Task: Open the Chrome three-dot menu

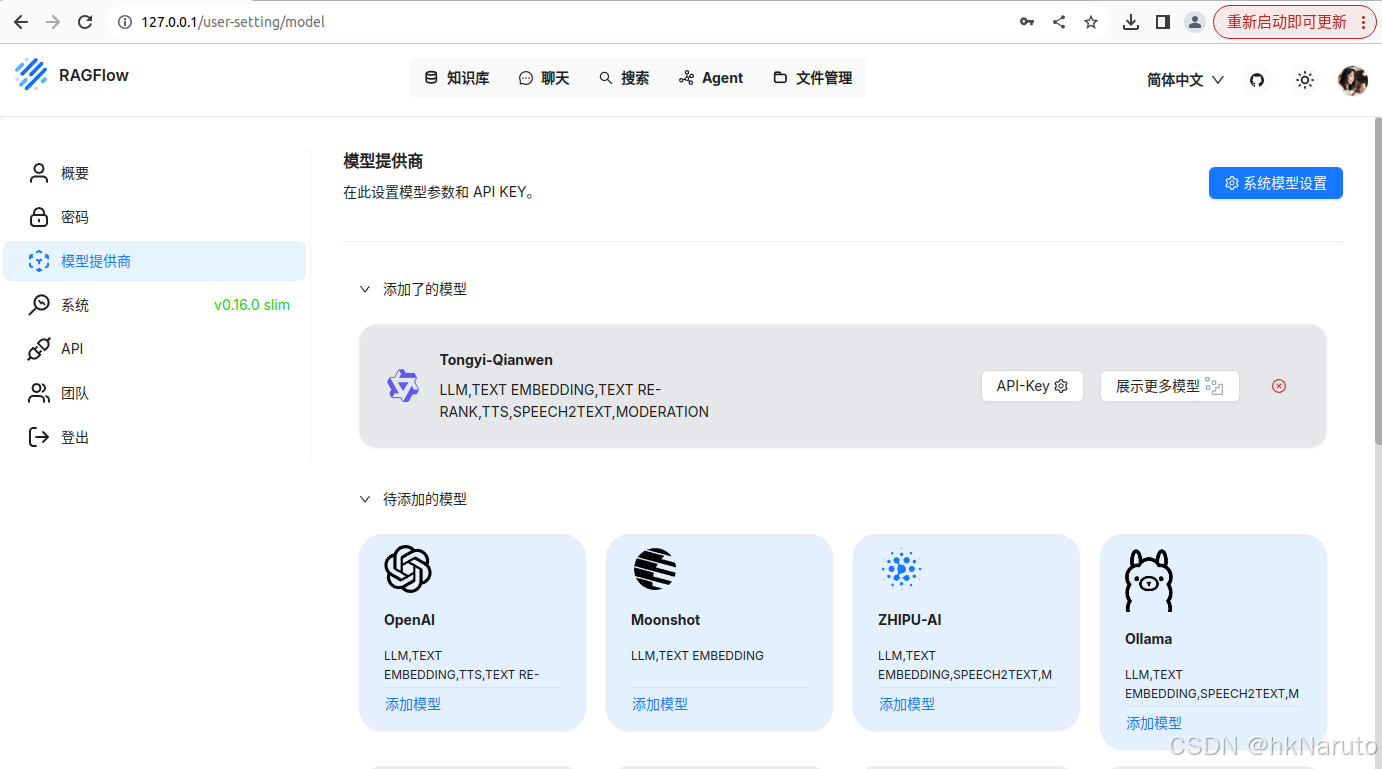Action: coord(1363,22)
